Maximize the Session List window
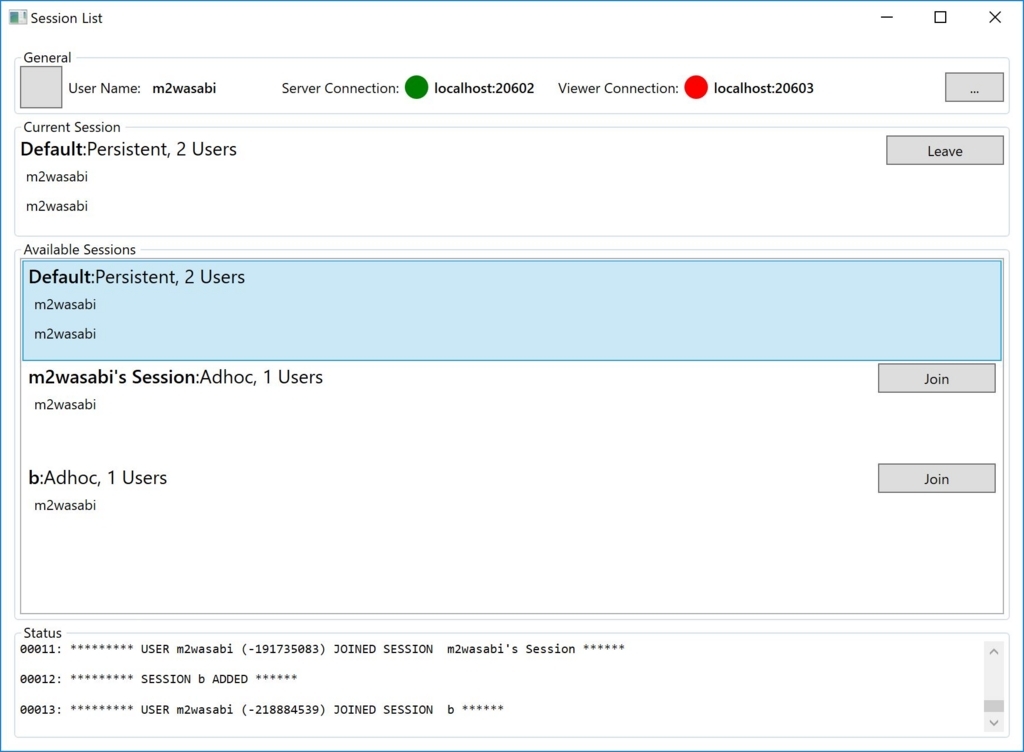The width and height of the screenshot is (1024, 752). (x=940, y=18)
